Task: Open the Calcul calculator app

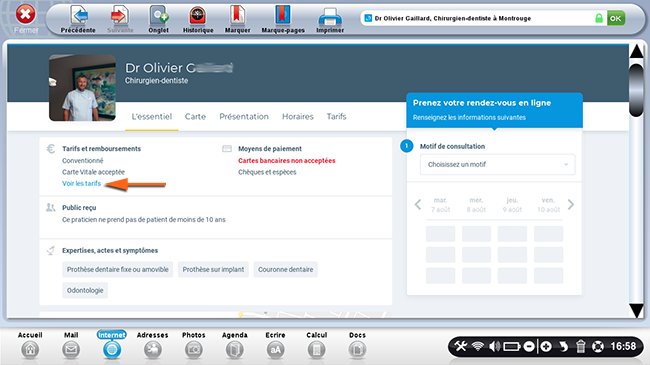Action: click(317, 345)
